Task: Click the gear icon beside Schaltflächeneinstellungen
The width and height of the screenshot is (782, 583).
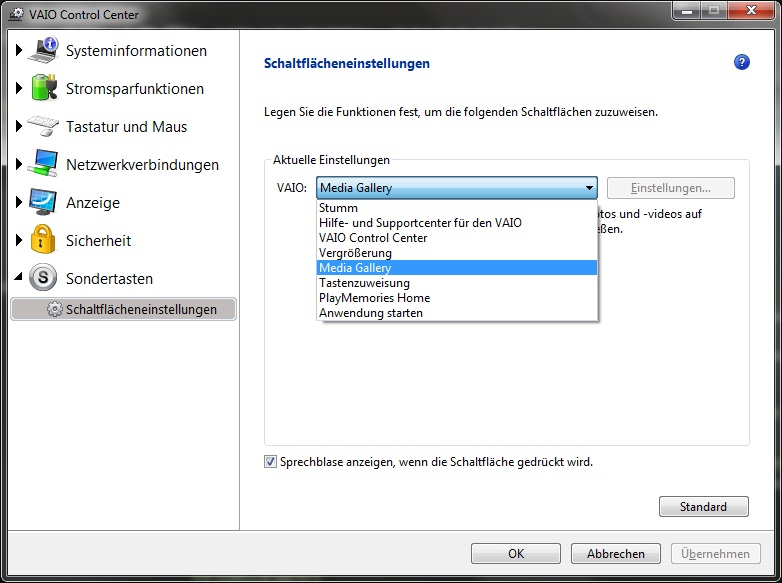Action: 54,309
